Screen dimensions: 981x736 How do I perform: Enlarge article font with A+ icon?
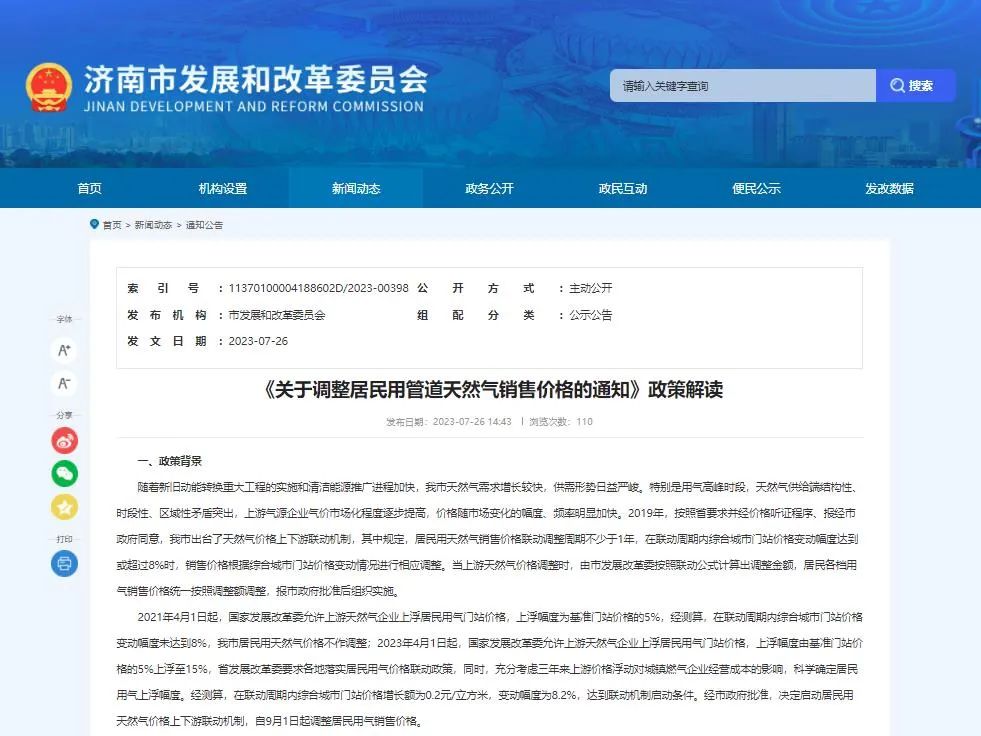pyautogui.click(x=63, y=350)
